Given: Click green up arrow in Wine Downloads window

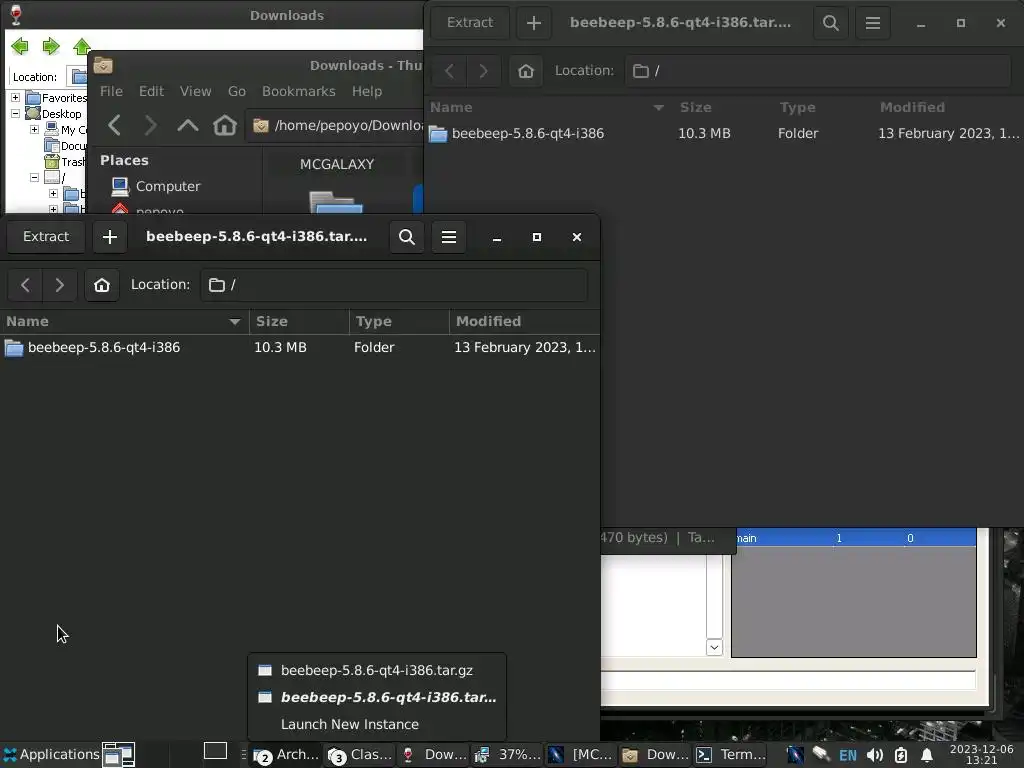Looking at the screenshot, I should [82, 46].
